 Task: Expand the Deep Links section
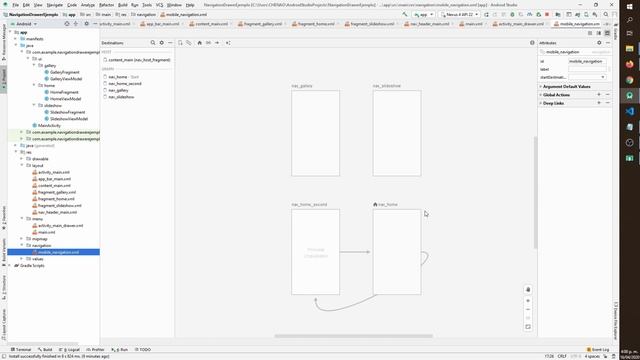541,103
